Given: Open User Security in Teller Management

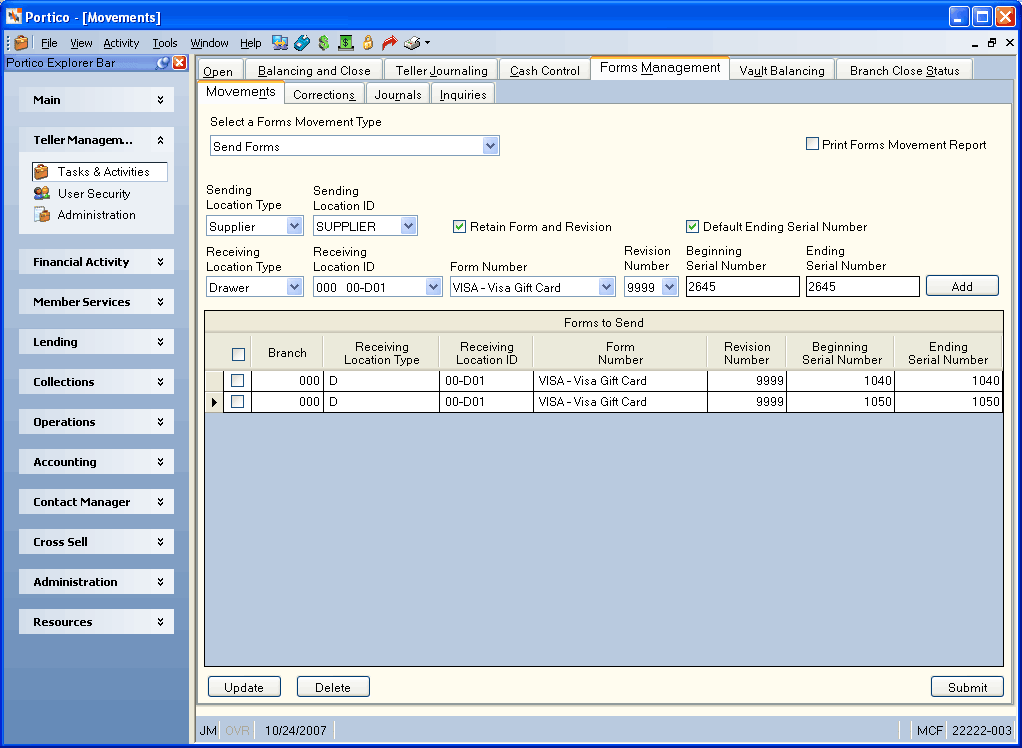Looking at the screenshot, I should point(94,194).
